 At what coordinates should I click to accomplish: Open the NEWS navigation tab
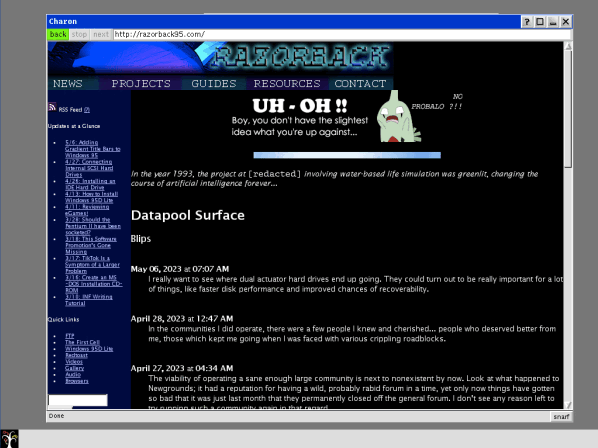point(68,83)
